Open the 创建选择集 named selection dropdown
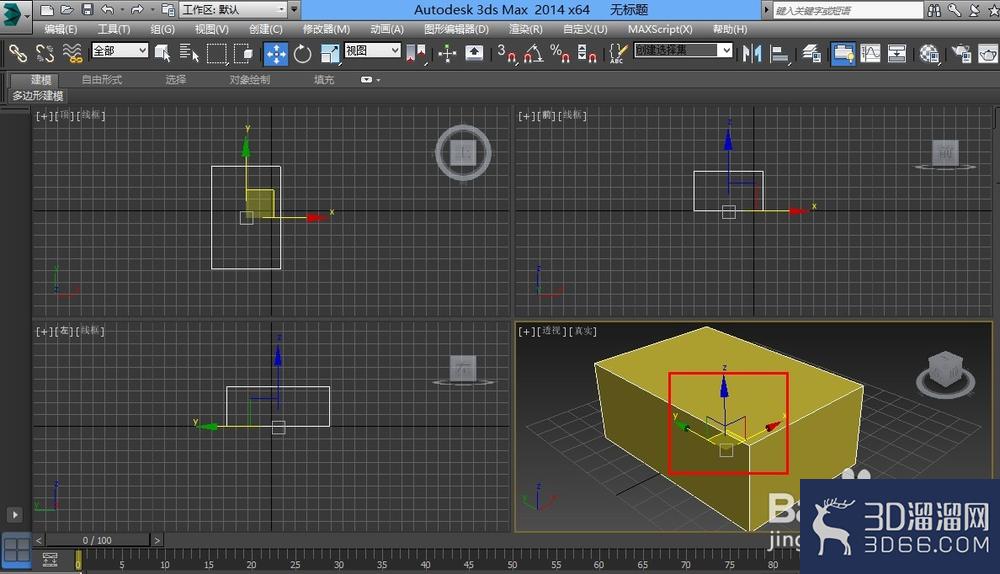Screen dimensions: 1000x574 pyautogui.click(x=683, y=50)
